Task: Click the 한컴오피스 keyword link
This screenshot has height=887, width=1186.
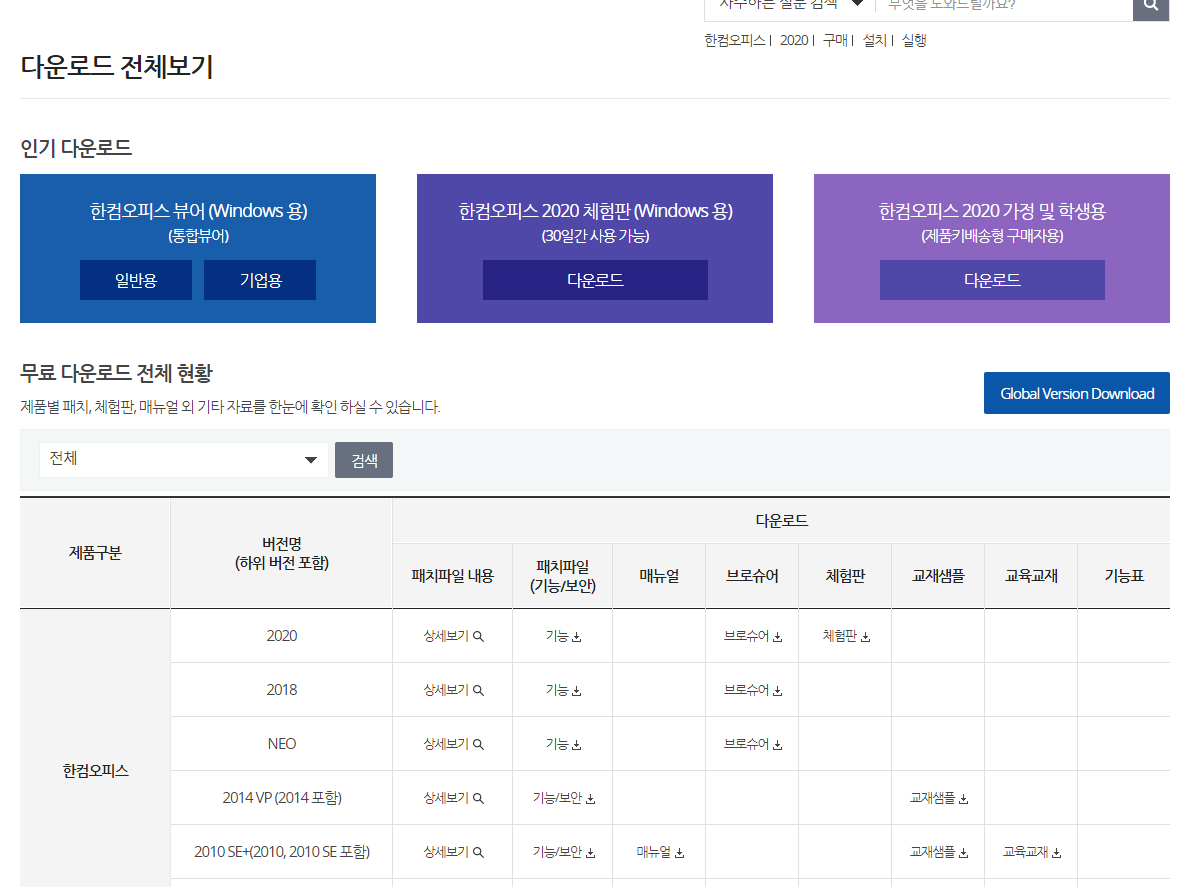Action: (734, 40)
